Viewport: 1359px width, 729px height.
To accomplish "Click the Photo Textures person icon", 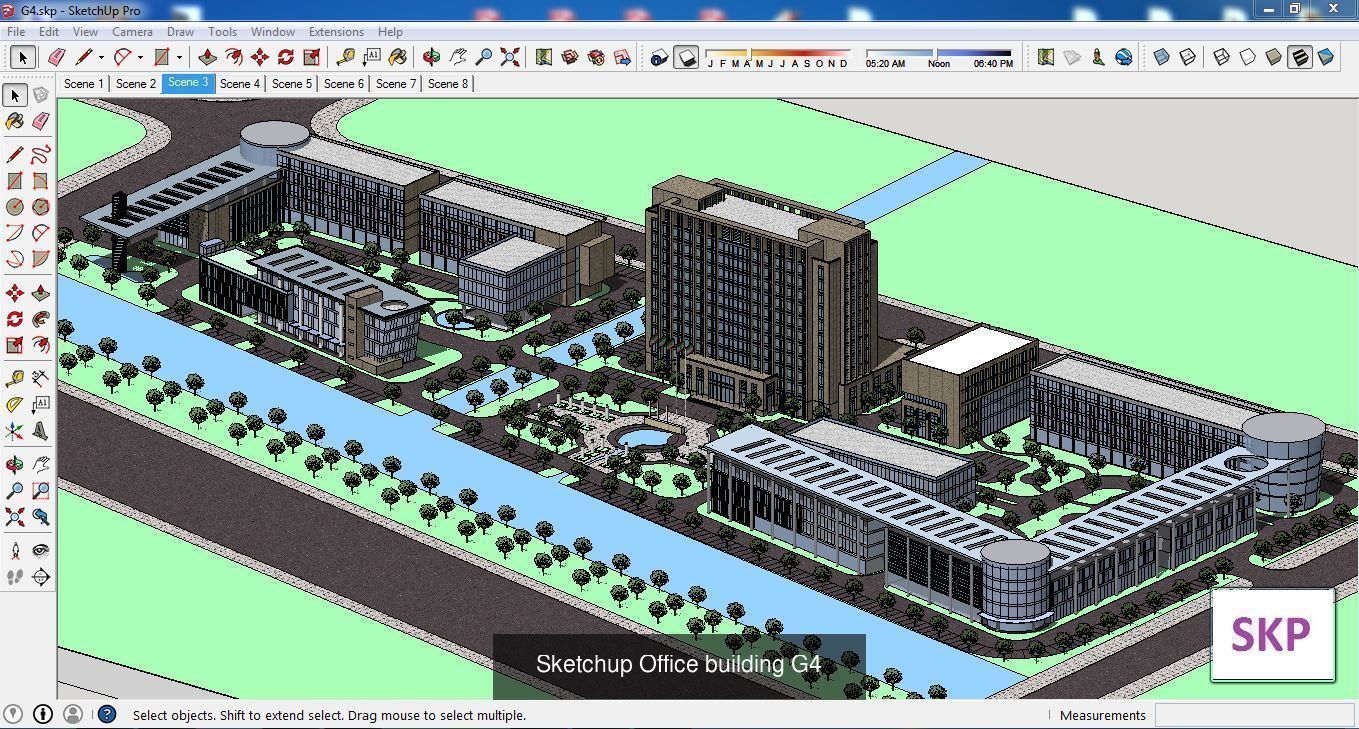I will (1098, 57).
